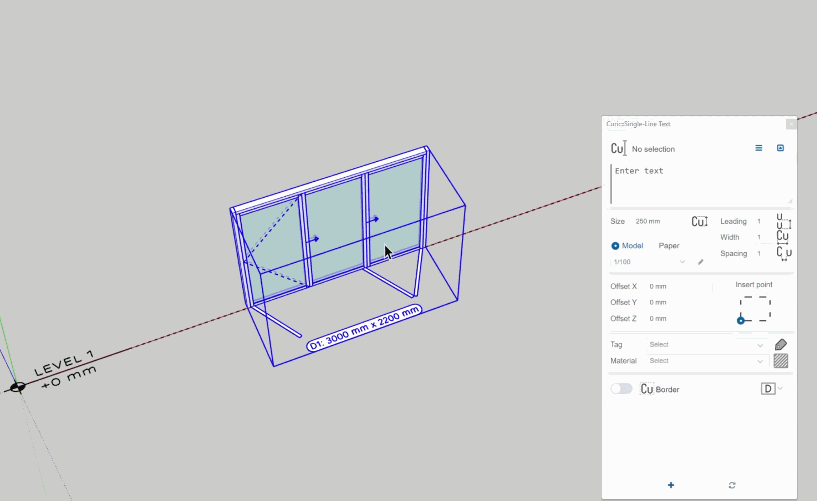
Task: Select the Model radio option
Action: point(615,245)
